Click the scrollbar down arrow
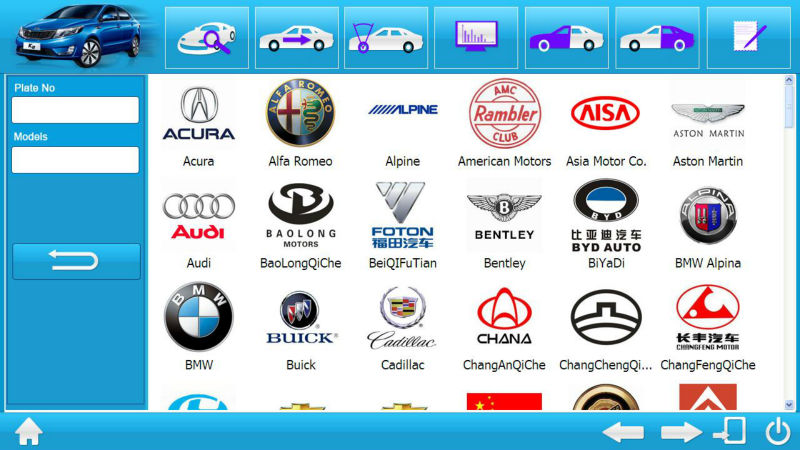 tap(789, 405)
